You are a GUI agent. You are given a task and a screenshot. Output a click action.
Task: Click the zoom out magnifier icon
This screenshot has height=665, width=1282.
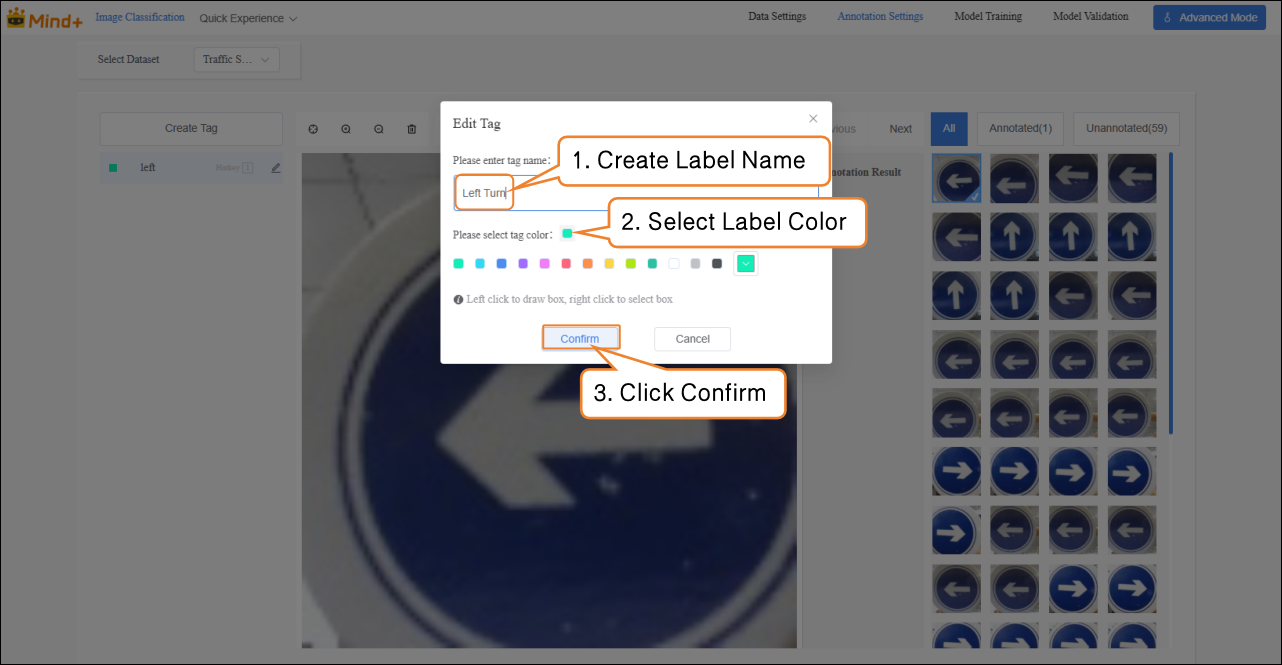[x=379, y=129]
